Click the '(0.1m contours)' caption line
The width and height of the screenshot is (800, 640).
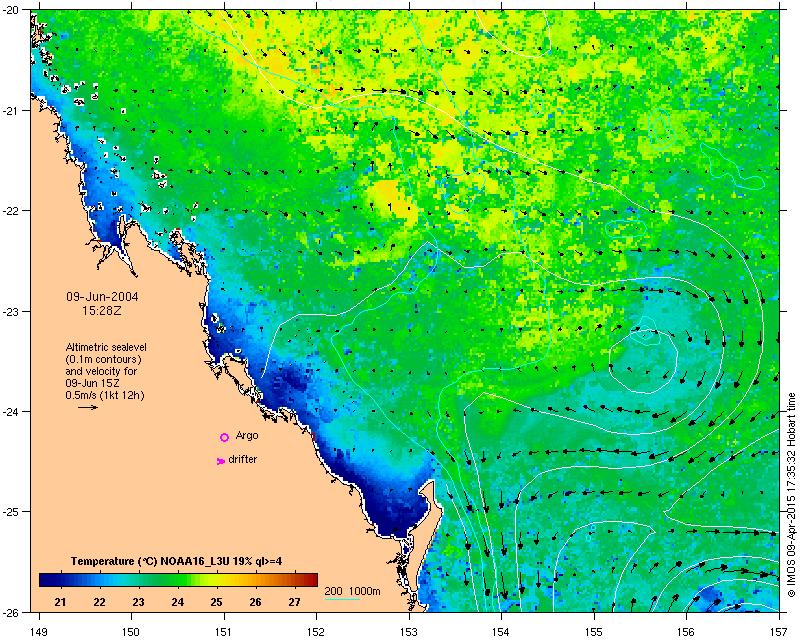(104, 359)
